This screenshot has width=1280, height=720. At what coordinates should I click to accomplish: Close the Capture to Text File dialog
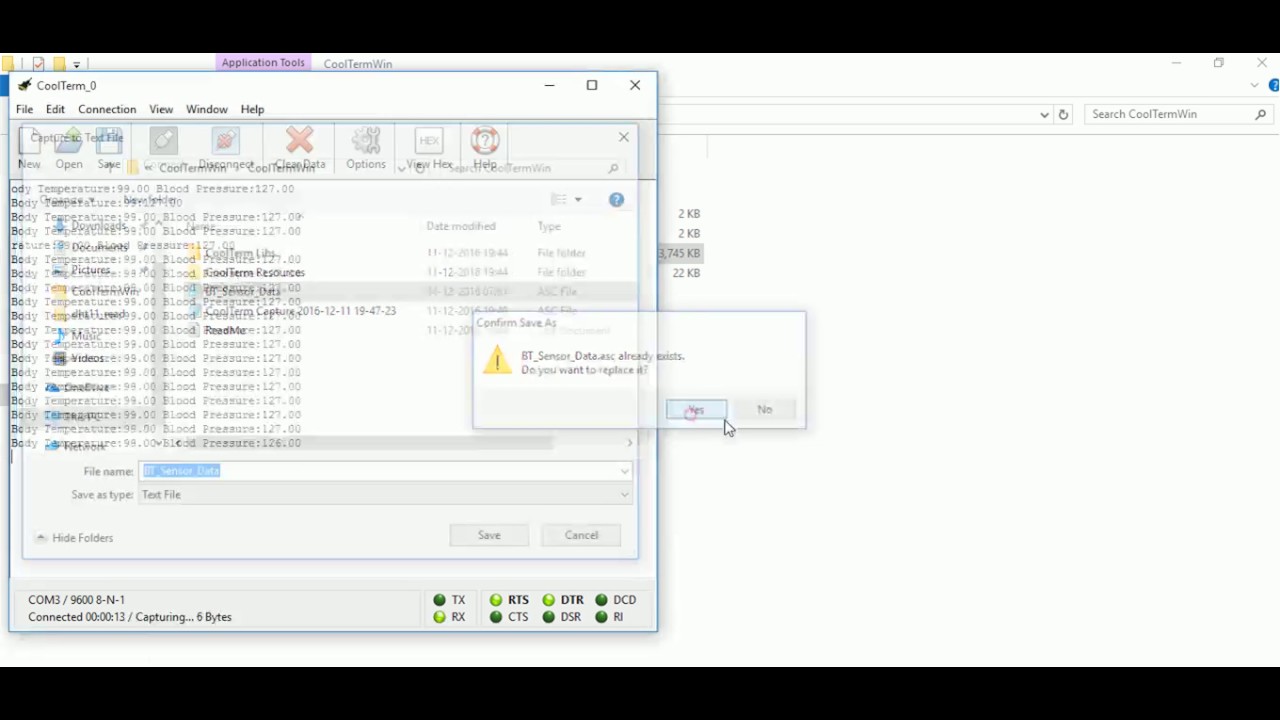(624, 137)
